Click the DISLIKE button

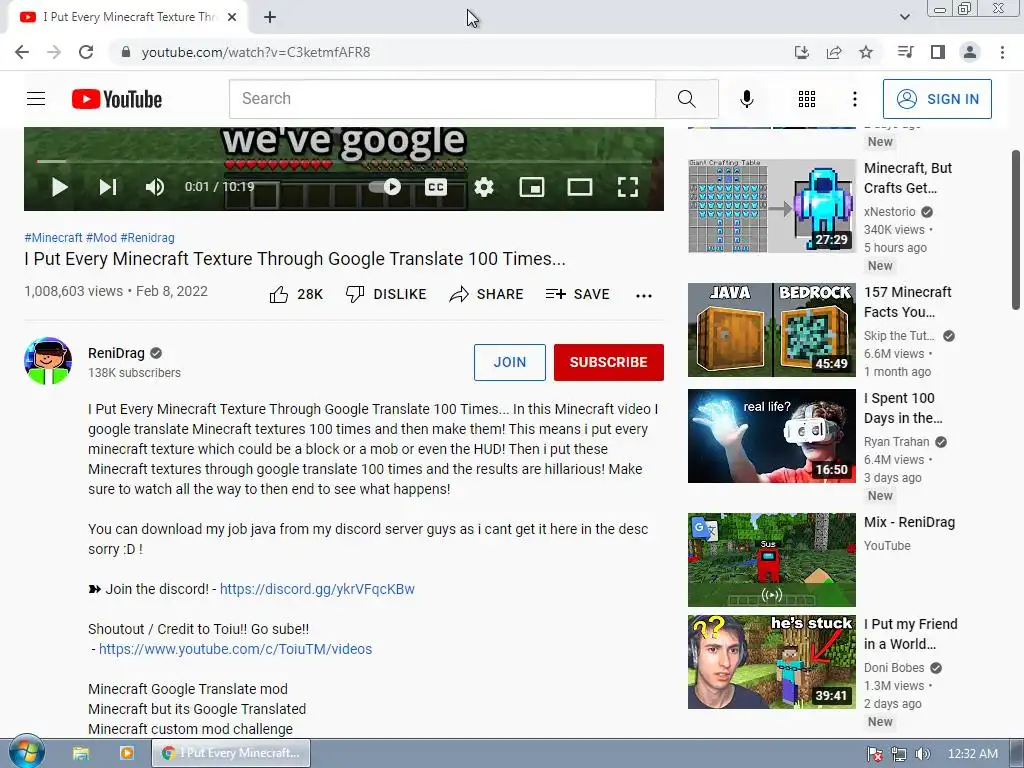coord(386,295)
